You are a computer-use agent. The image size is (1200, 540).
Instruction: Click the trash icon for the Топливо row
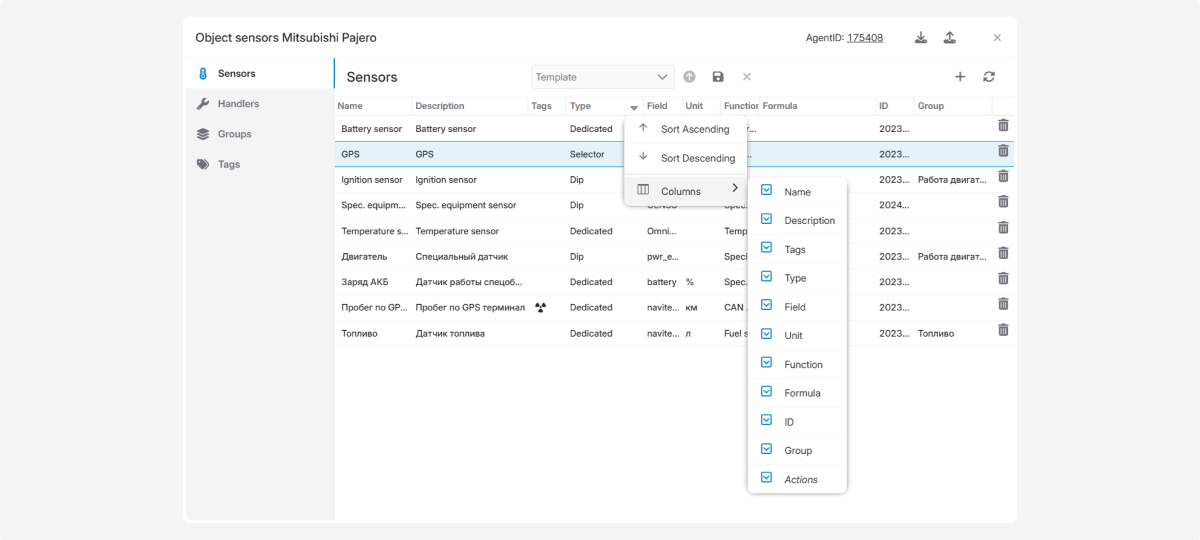[1003, 330]
